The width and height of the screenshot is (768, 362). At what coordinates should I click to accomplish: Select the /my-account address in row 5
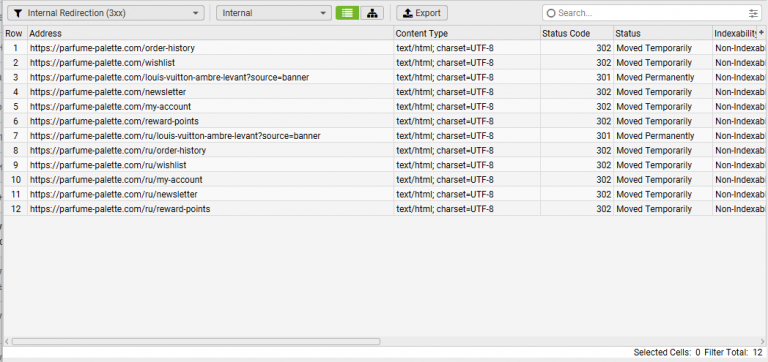pos(110,106)
